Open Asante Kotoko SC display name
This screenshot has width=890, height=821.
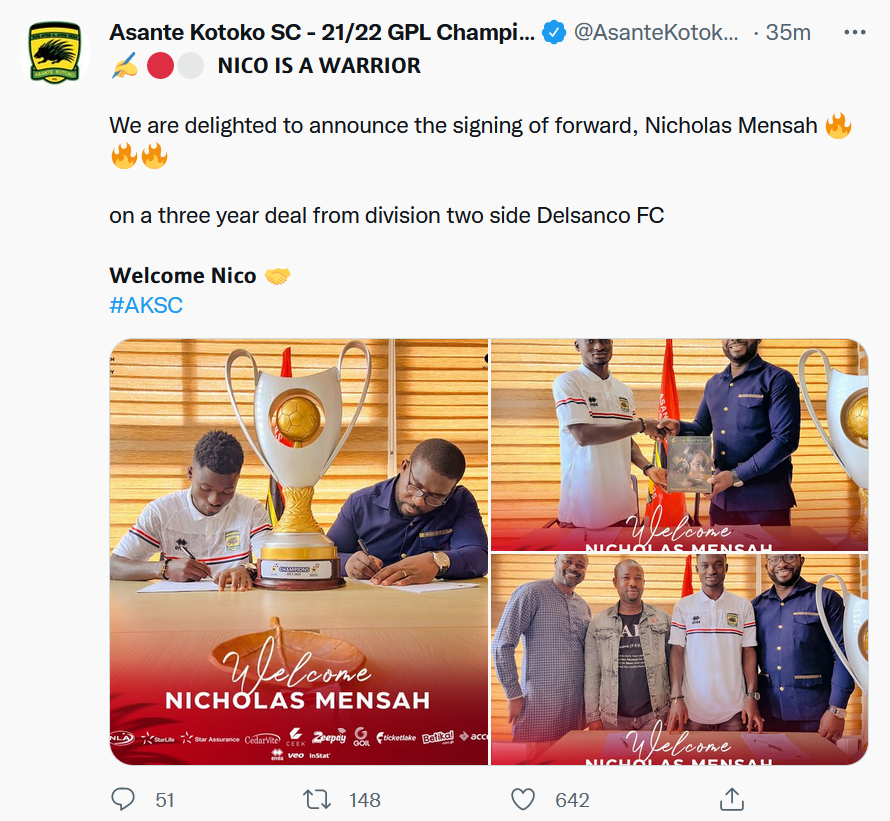pos(322,33)
